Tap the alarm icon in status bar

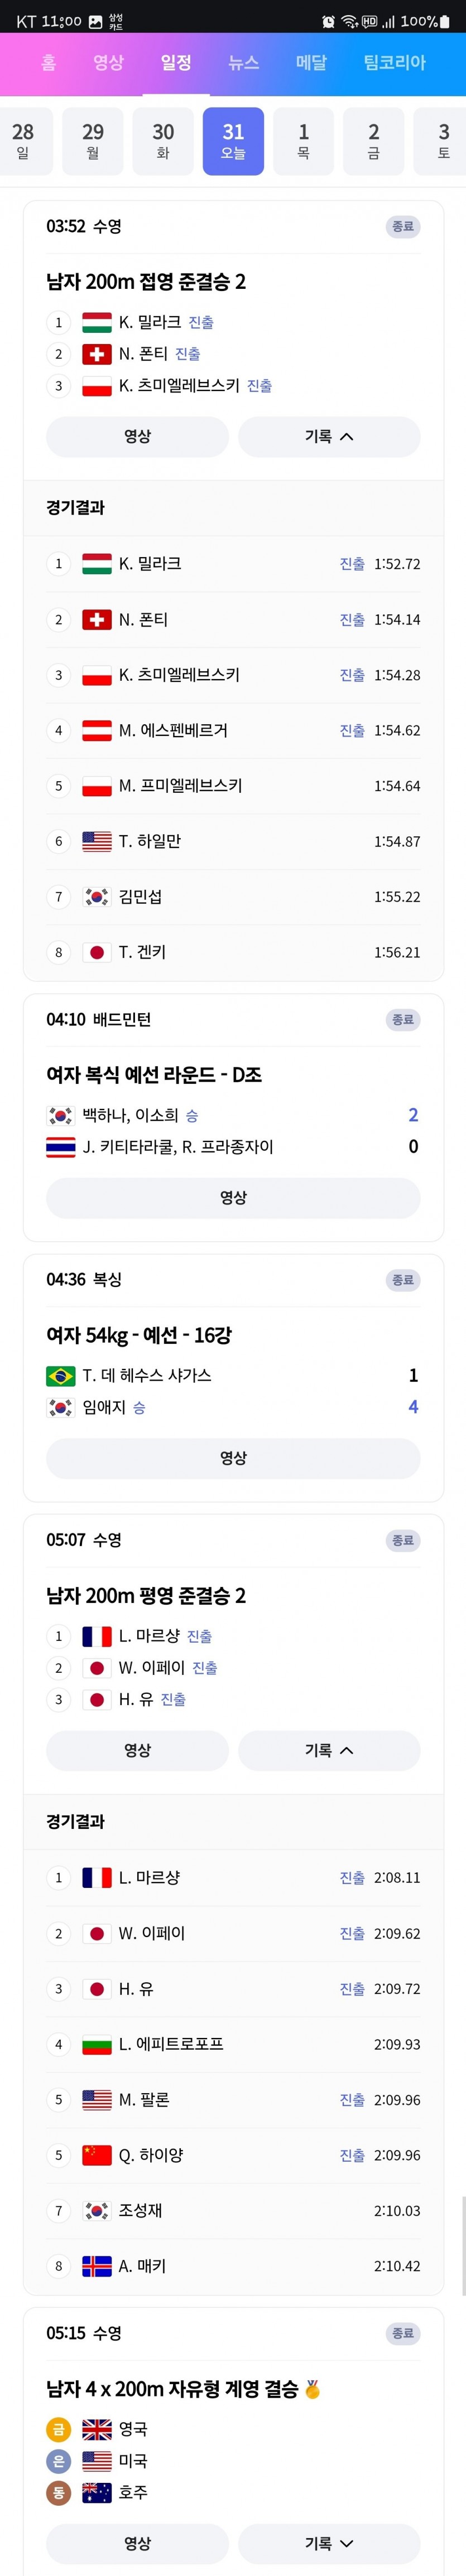tap(328, 21)
